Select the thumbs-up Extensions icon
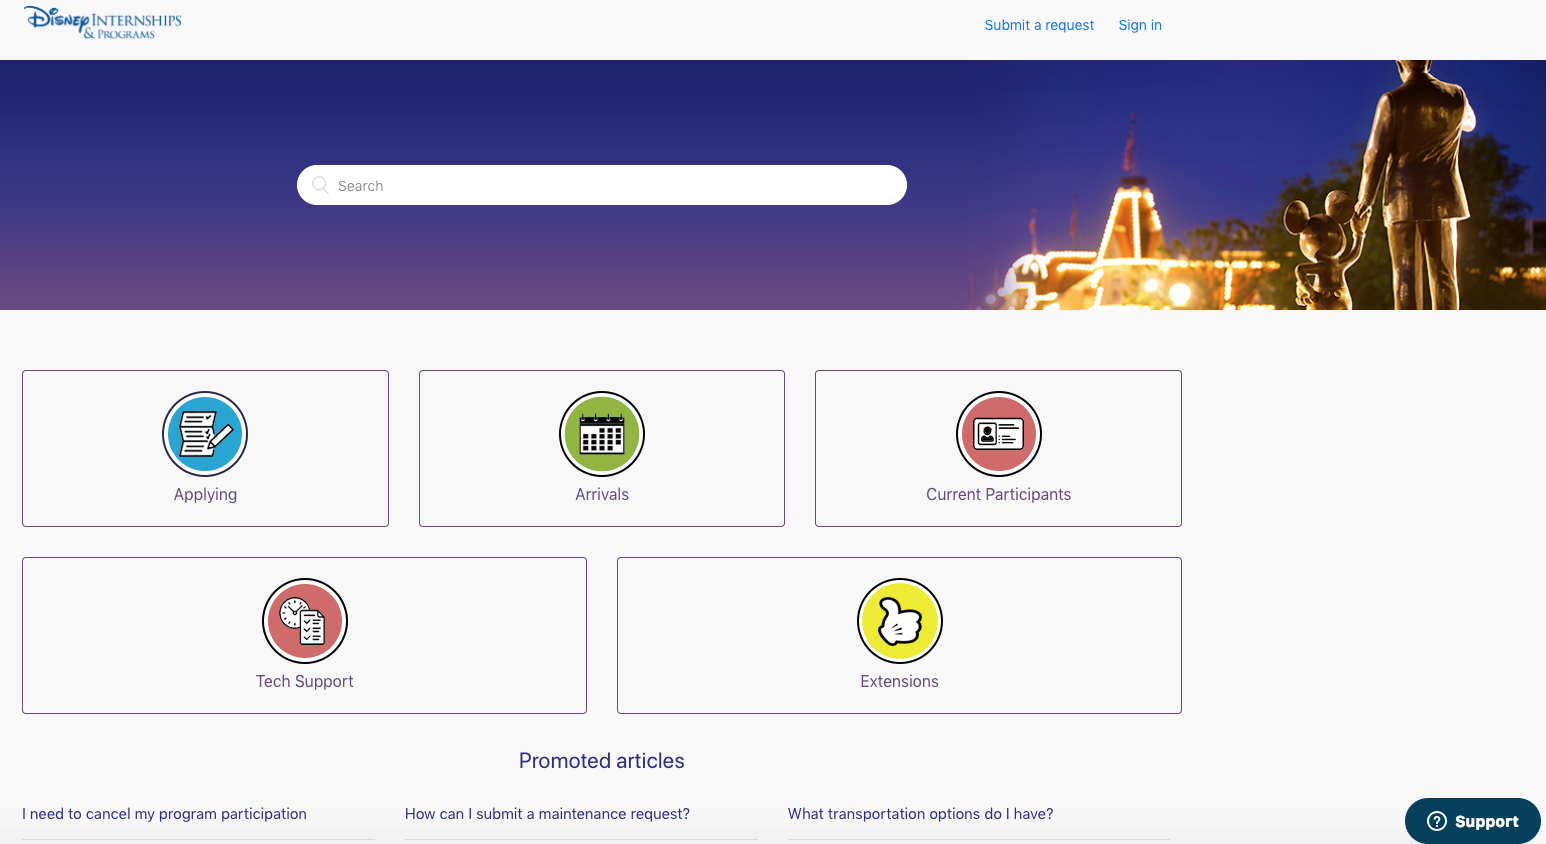The image size is (1546, 844). [x=899, y=620]
